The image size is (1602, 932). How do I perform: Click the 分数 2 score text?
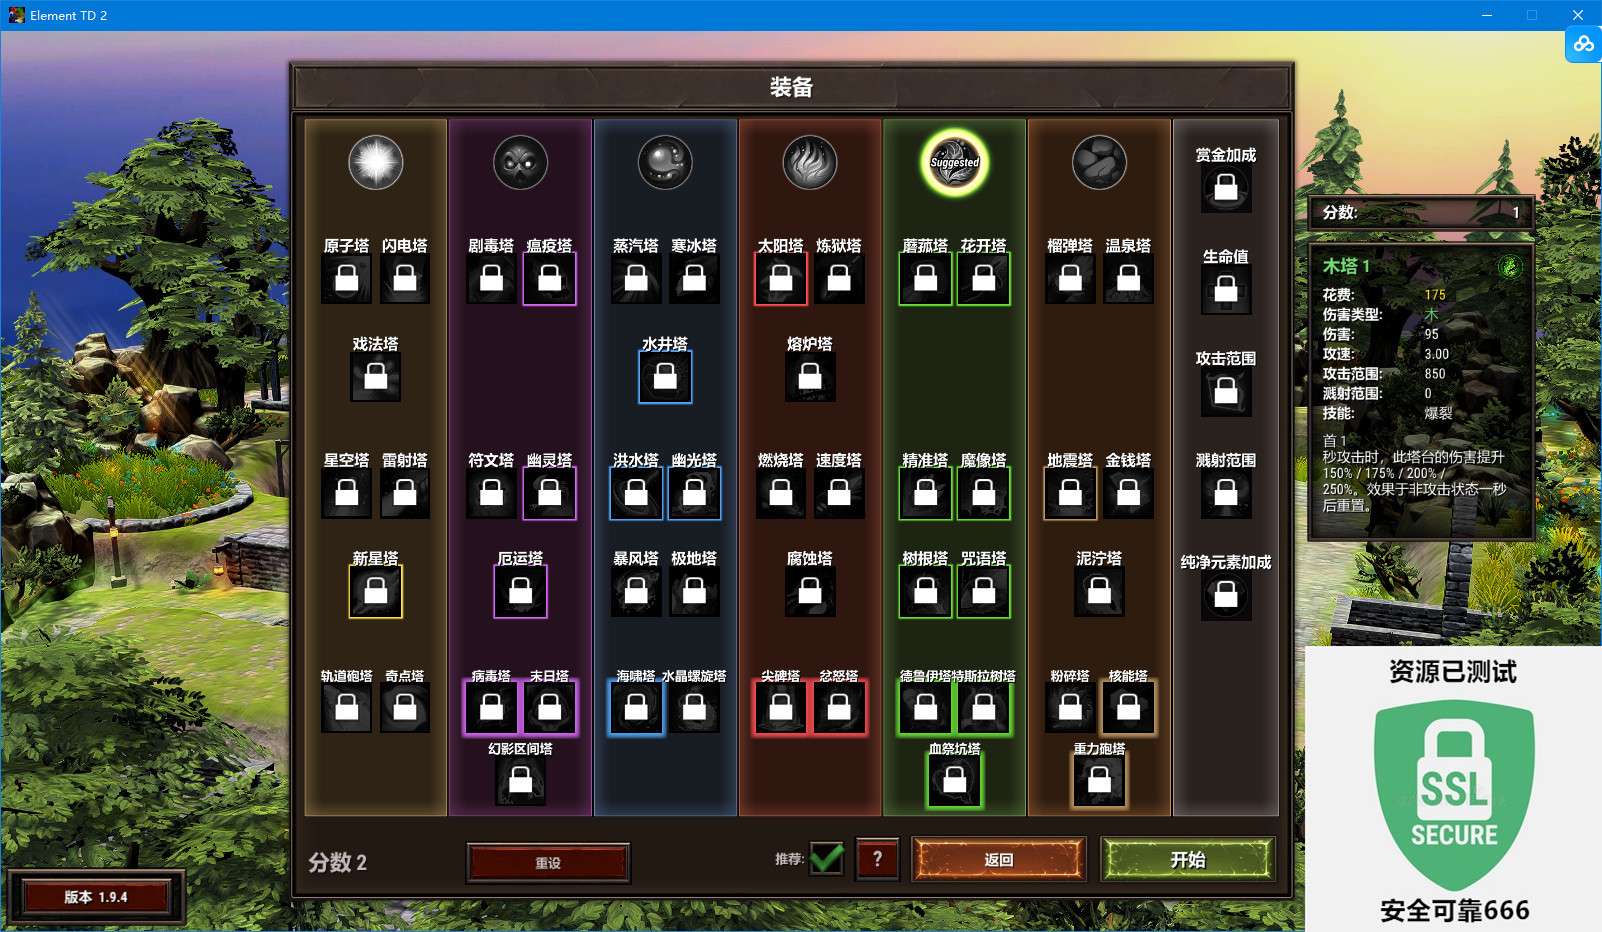pyautogui.click(x=338, y=862)
